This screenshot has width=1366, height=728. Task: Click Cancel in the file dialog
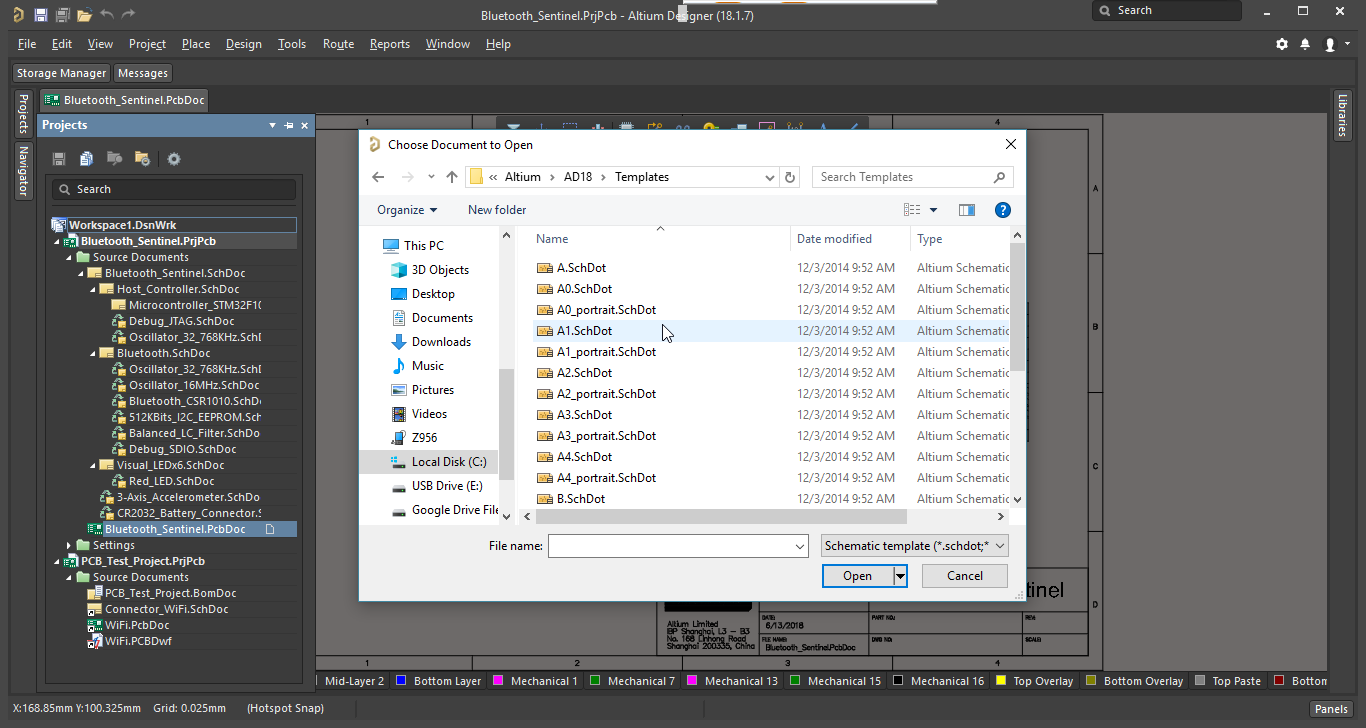click(x=965, y=576)
